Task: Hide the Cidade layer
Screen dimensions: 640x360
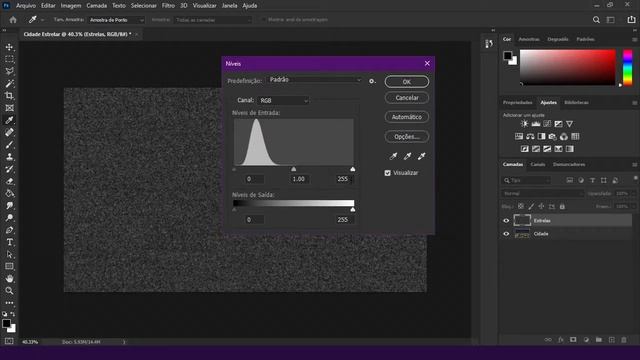Action: 506,234
